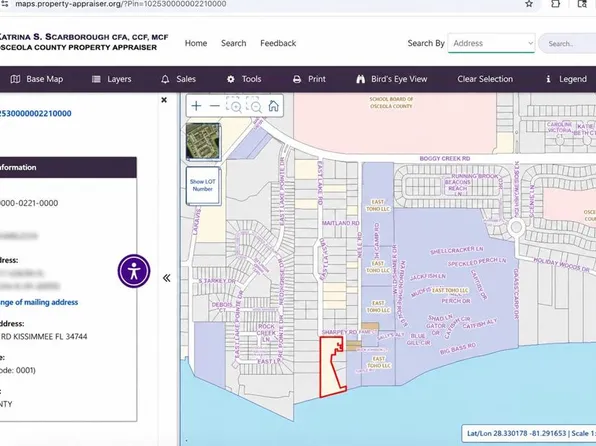
Task: Close the parcel info panel X
Action: 164,100
